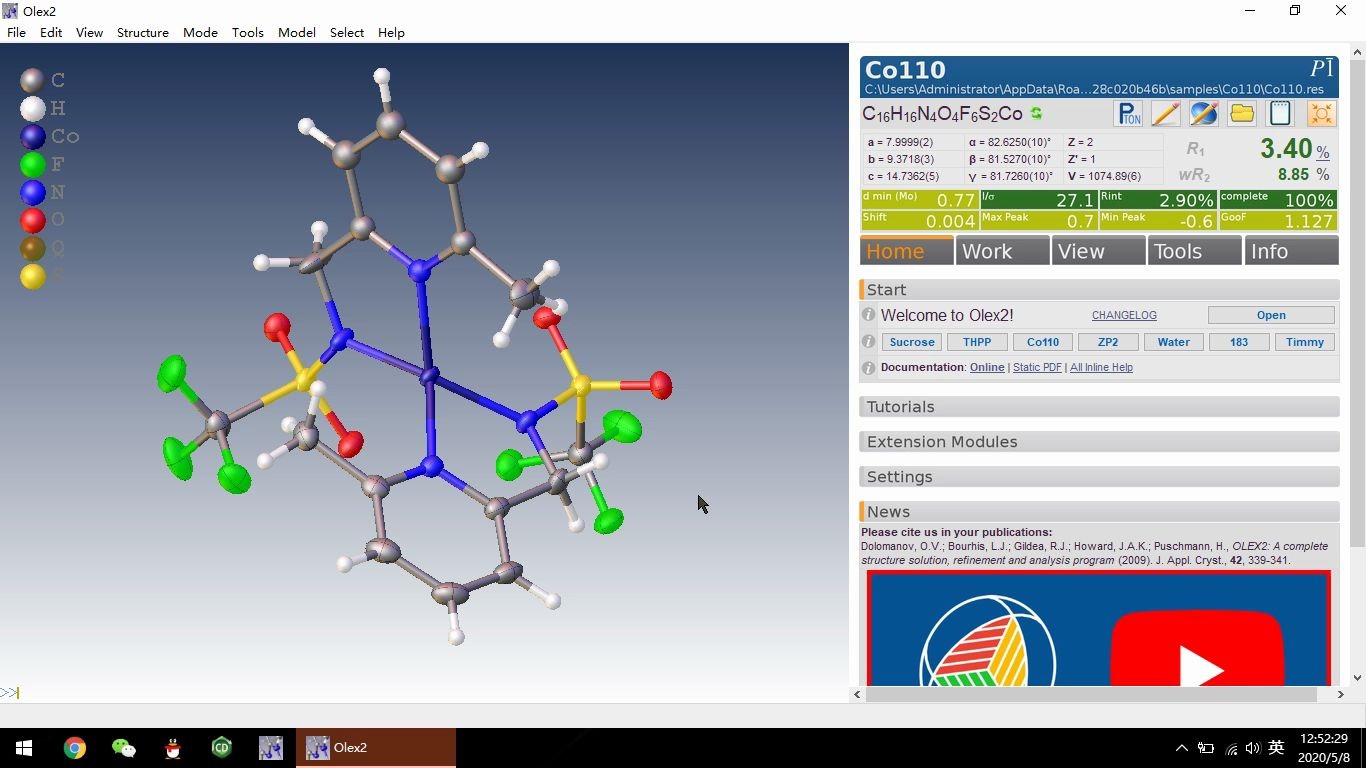
Task: Open the File menu
Action: click(16, 32)
